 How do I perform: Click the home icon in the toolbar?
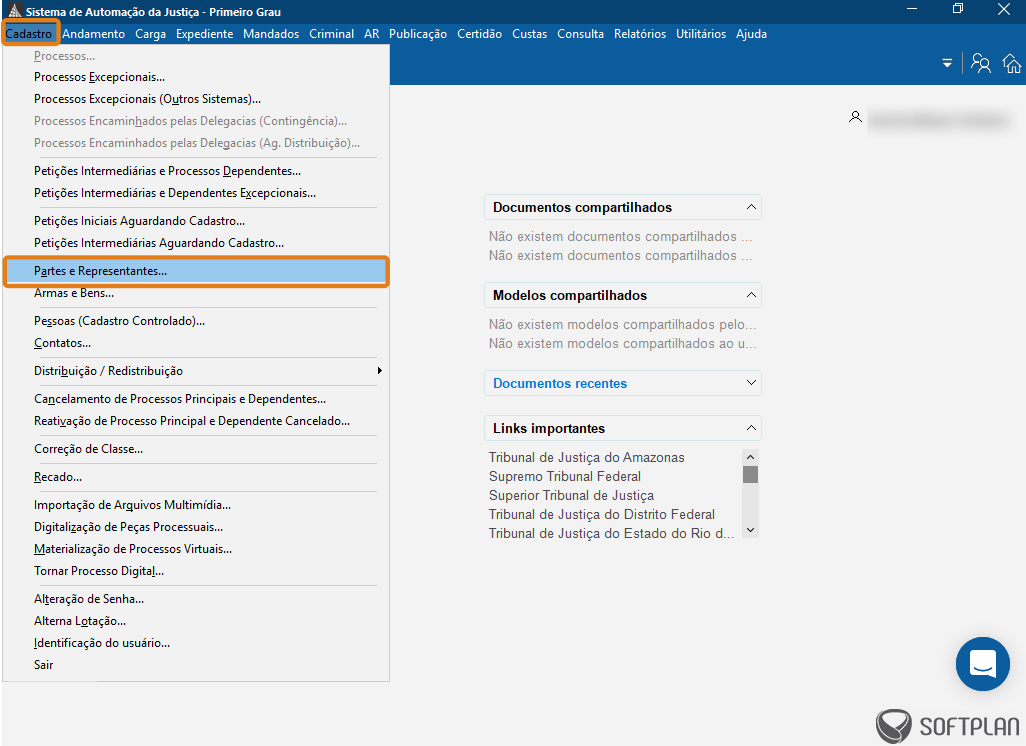point(1012,64)
